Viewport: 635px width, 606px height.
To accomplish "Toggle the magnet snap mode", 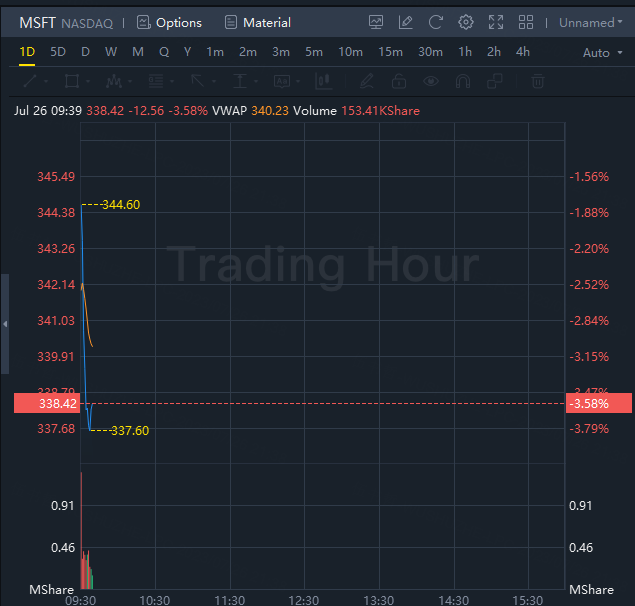I will (x=463, y=81).
